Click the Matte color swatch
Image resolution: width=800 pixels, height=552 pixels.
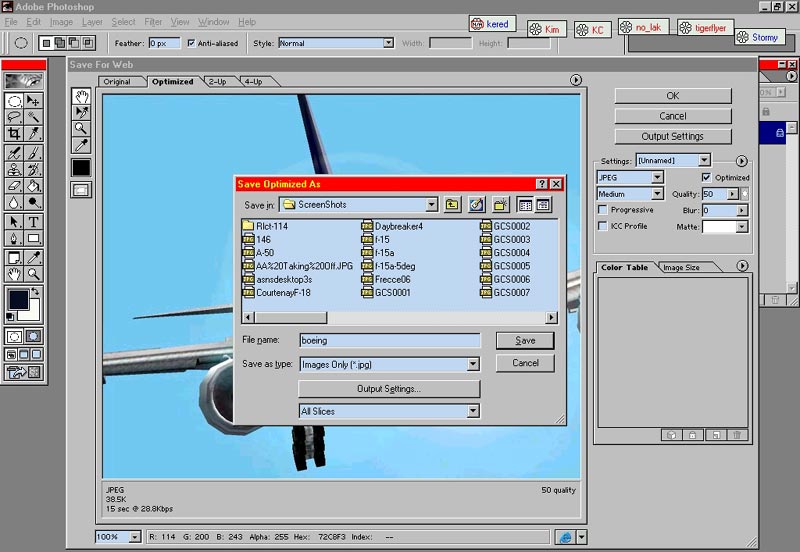click(718, 227)
